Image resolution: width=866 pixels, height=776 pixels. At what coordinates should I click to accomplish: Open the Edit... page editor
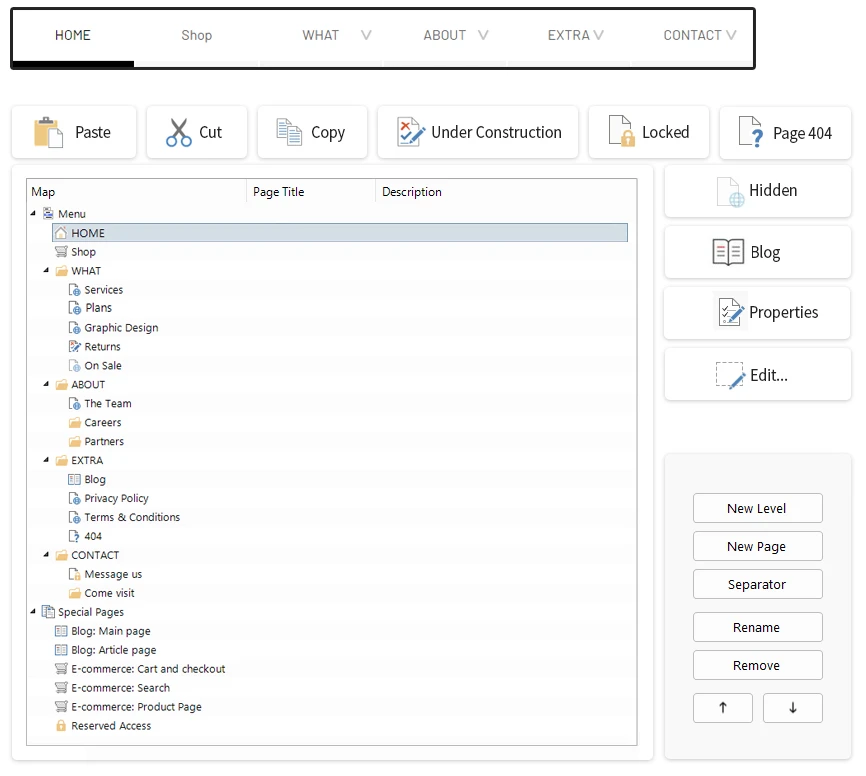click(757, 375)
